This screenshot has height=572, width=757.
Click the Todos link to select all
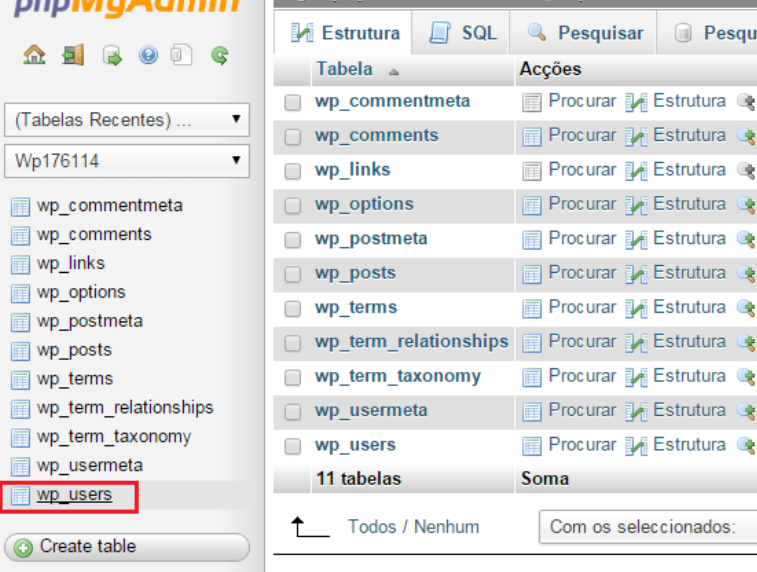(x=371, y=527)
